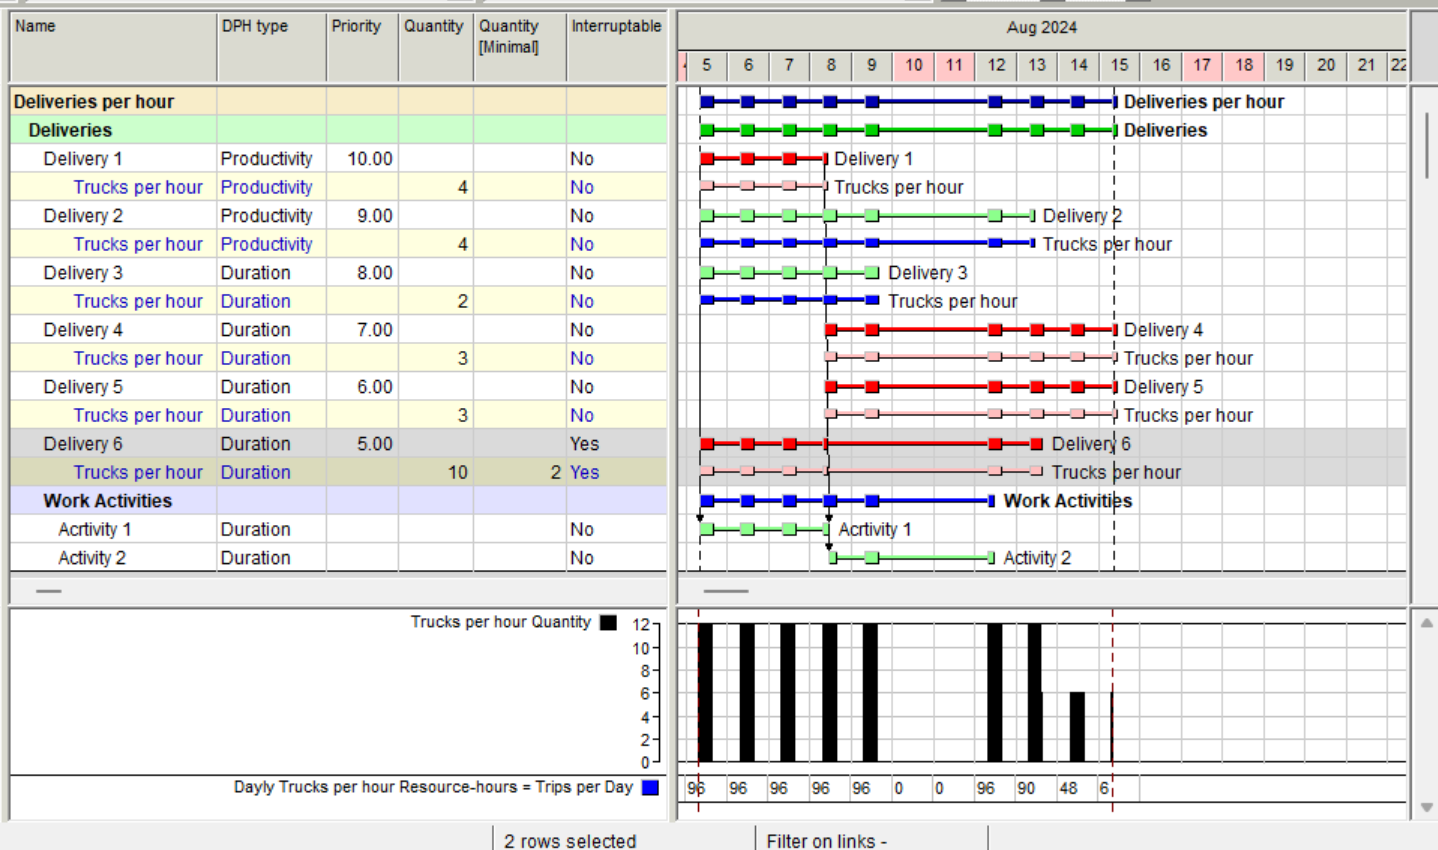This screenshot has width=1438, height=850.
Task: Click Trucks per hour name under Delivery 1
Action: (x=138, y=187)
